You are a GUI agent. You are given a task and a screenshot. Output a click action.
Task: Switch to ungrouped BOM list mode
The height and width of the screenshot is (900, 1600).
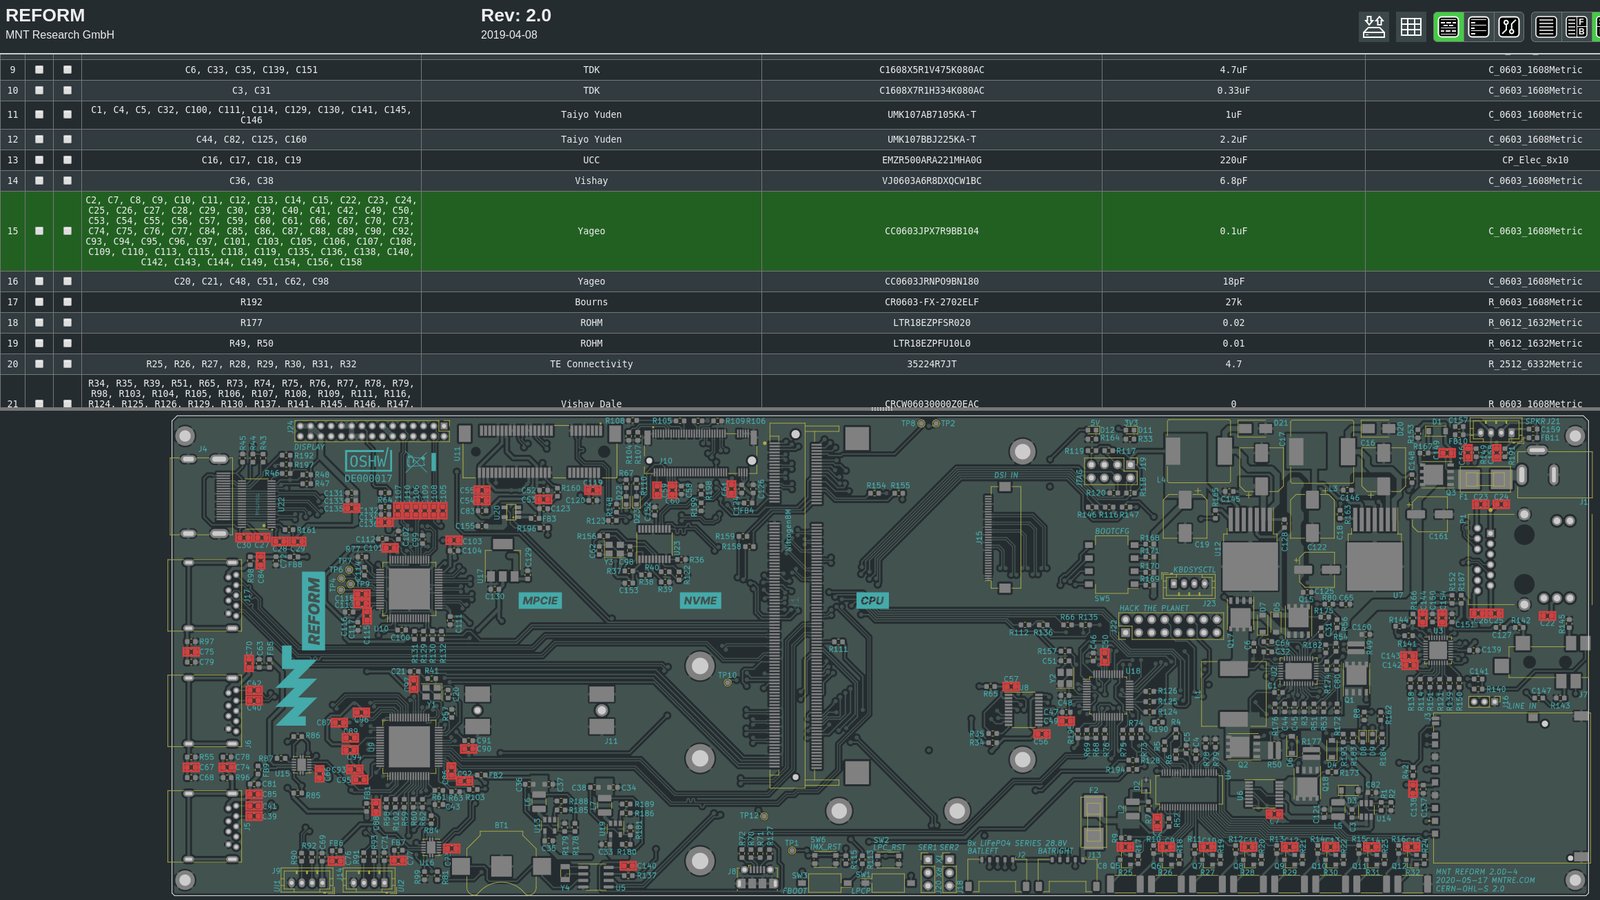[1478, 27]
